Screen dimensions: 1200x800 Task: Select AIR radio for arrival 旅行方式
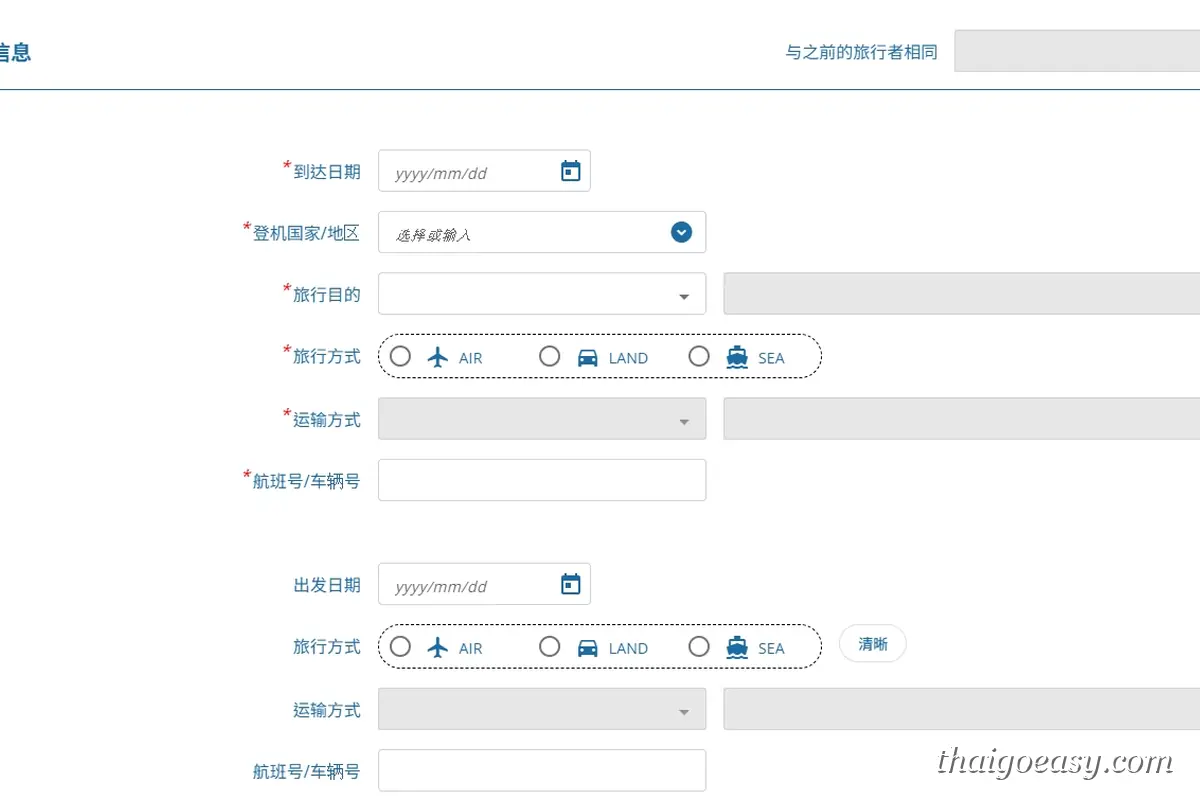(x=400, y=356)
